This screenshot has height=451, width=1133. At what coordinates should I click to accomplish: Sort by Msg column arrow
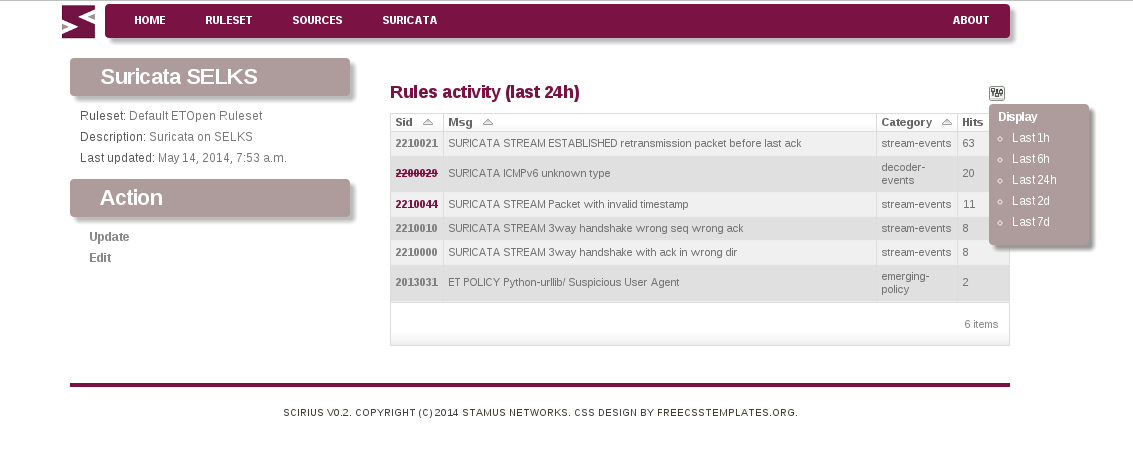[488, 122]
